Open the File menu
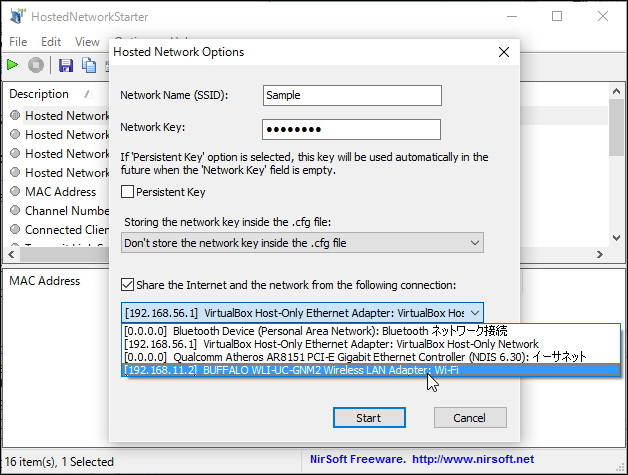 tap(18, 42)
